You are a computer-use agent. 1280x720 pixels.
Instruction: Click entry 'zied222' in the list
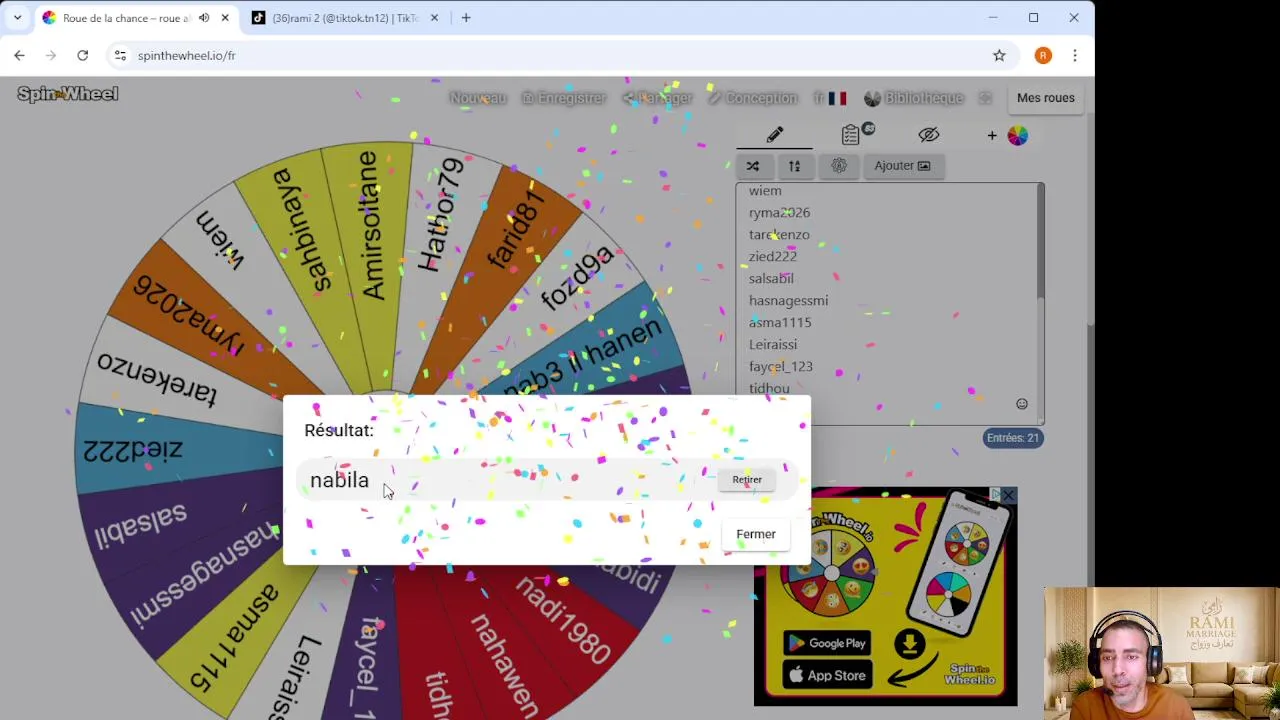click(x=773, y=257)
